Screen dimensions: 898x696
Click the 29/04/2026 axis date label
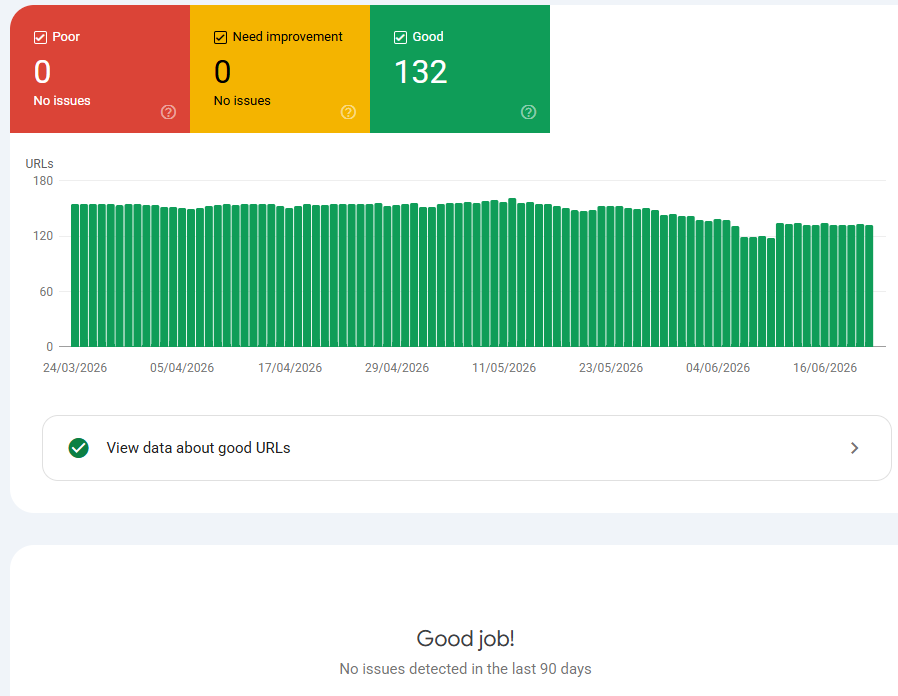397,368
